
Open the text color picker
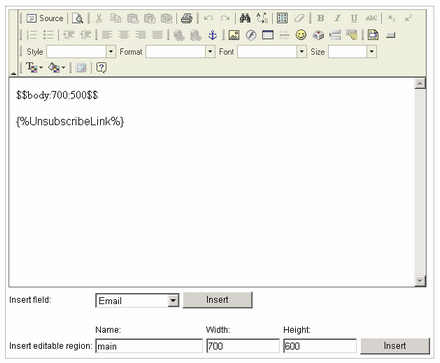[x=34, y=68]
